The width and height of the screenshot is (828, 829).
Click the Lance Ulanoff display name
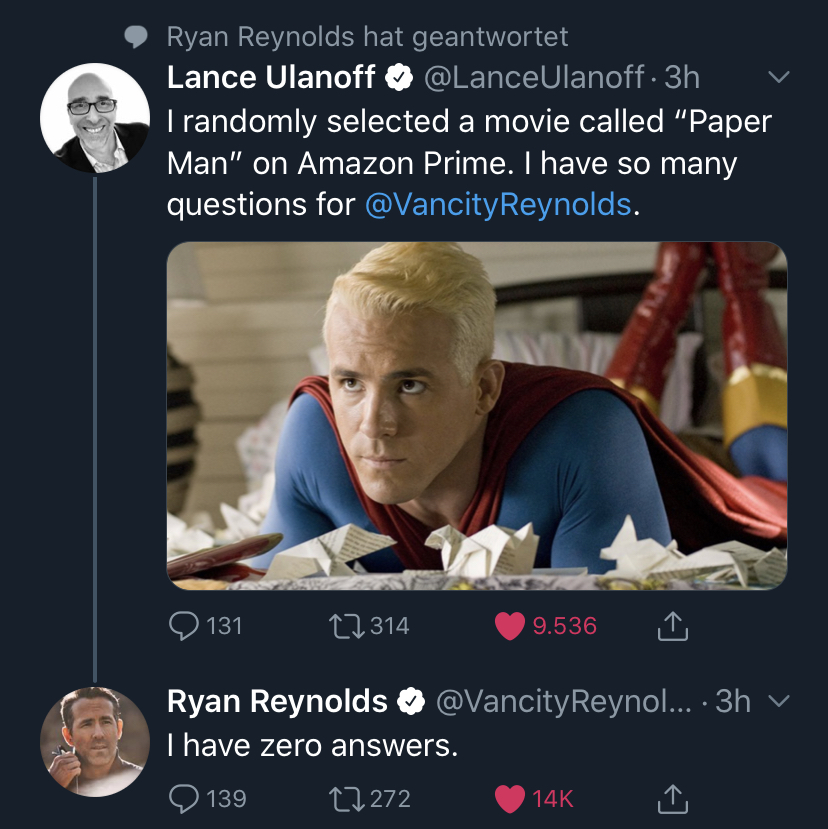pos(270,77)
